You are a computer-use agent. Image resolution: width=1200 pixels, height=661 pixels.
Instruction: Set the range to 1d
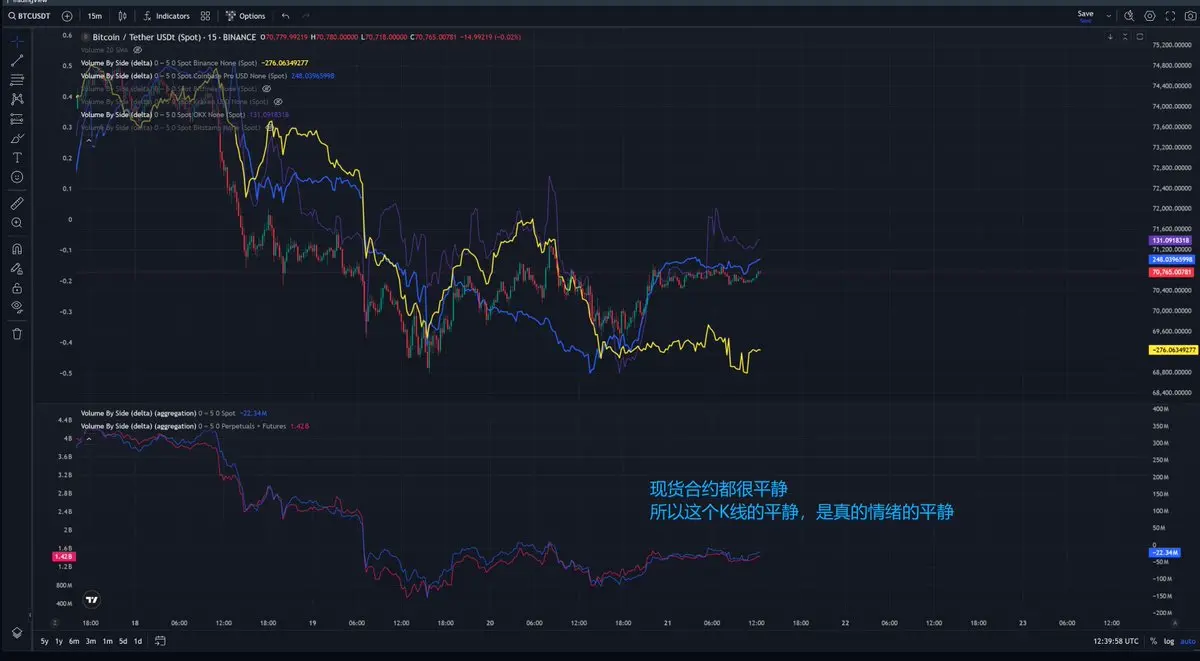coord(138,641)
